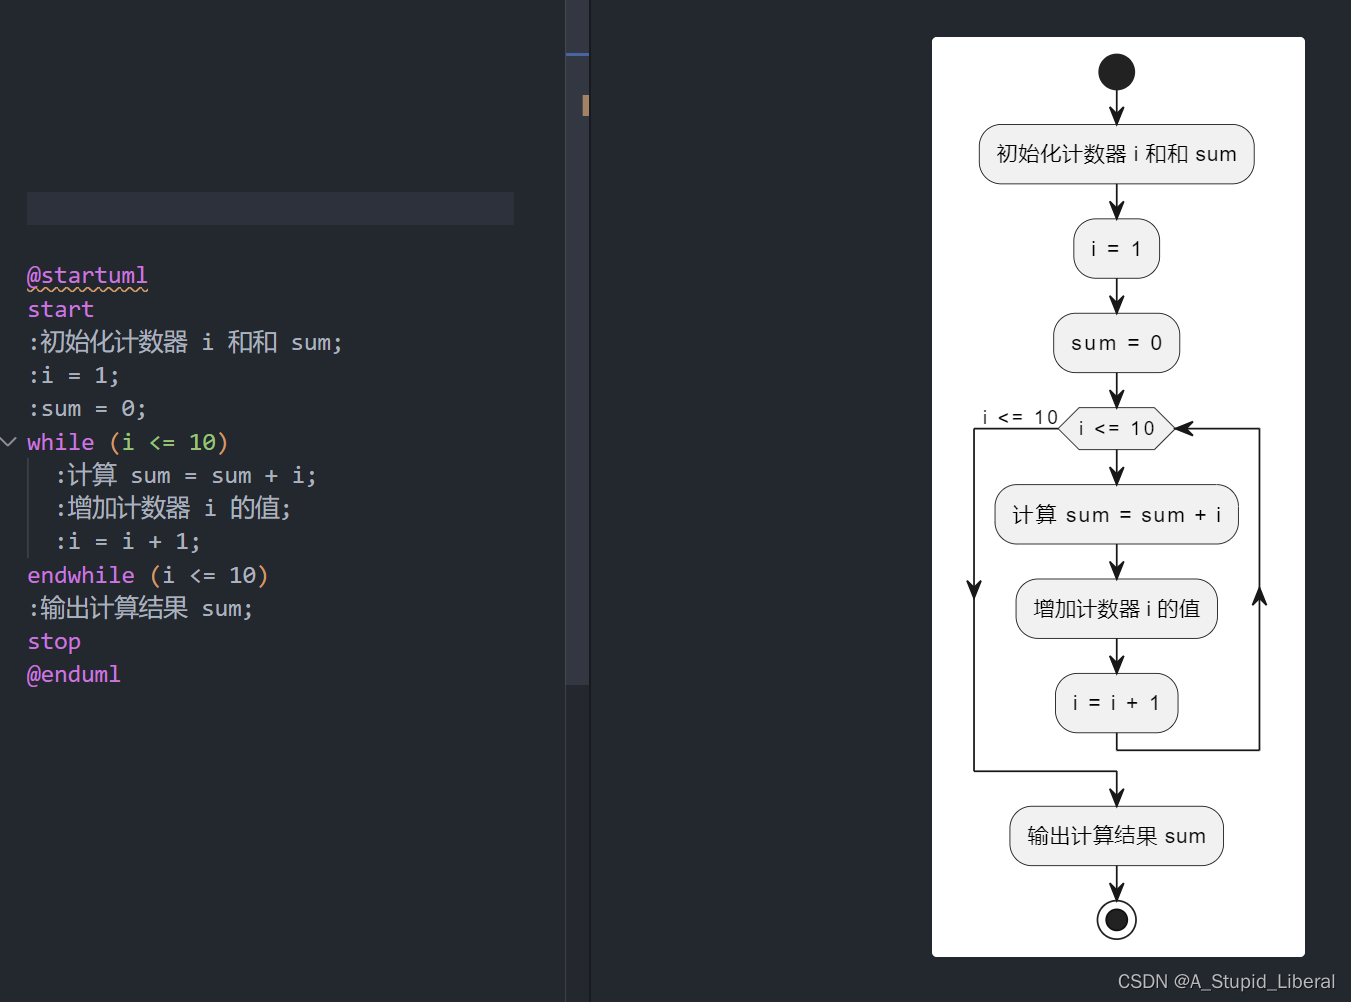Click the 'start' keyword line
The width and height of the screenshot is (1351, 1002).
60,309
